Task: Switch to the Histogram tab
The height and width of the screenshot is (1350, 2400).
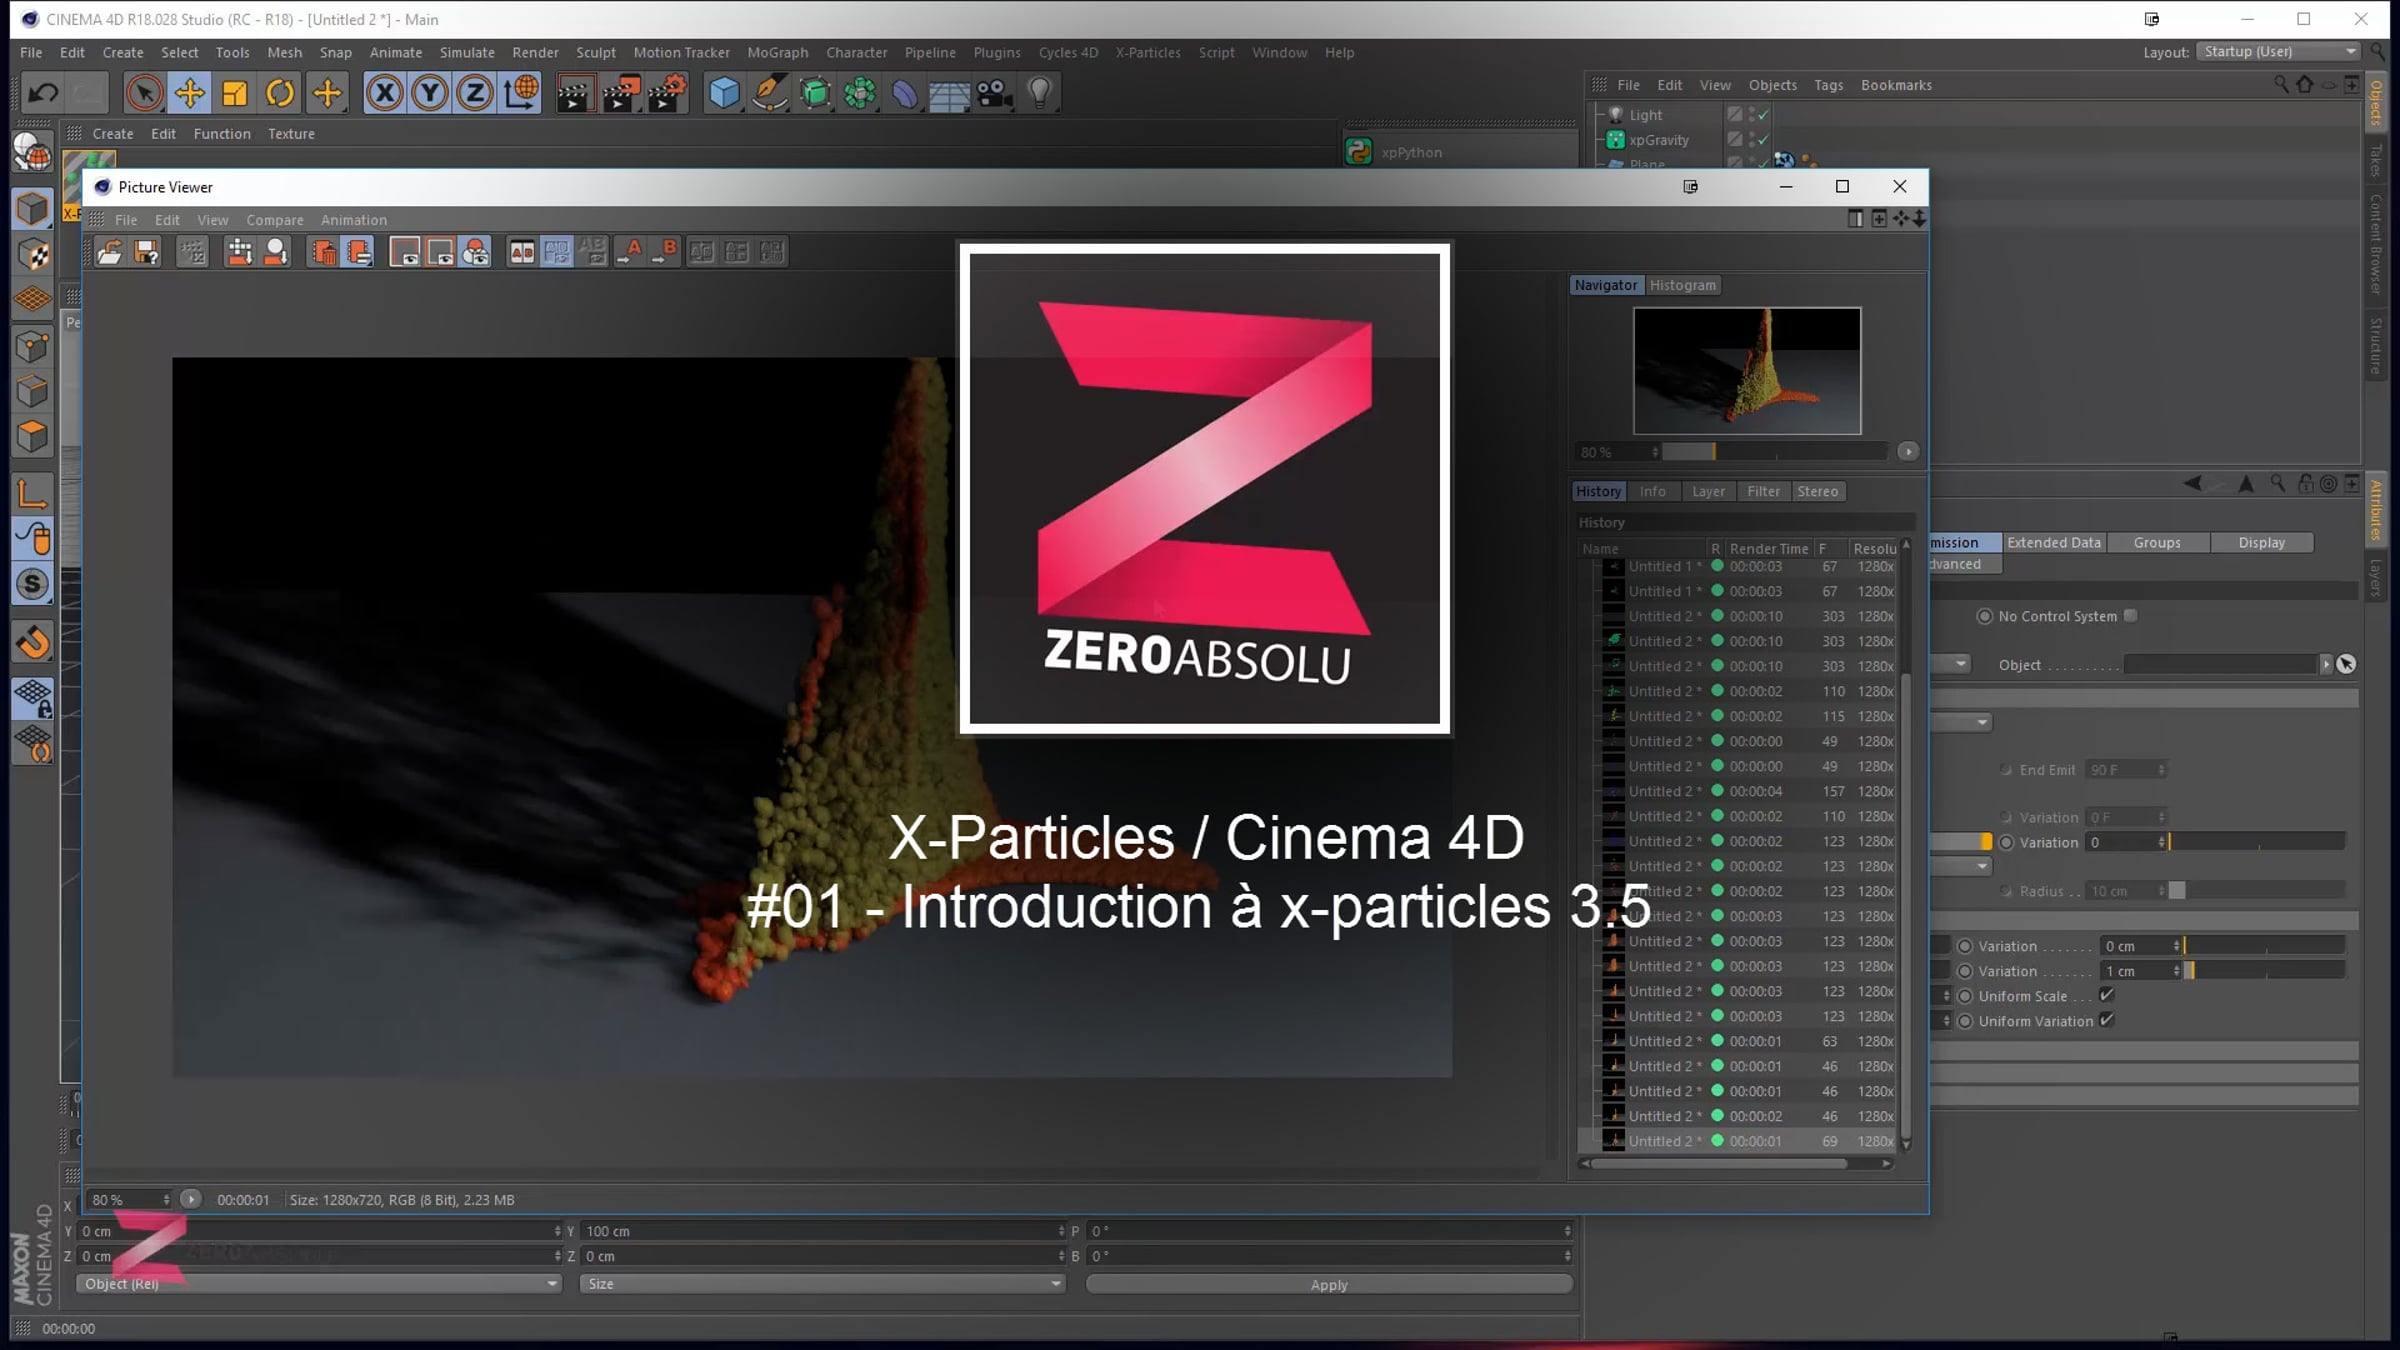Action: tap(1683, 285)
